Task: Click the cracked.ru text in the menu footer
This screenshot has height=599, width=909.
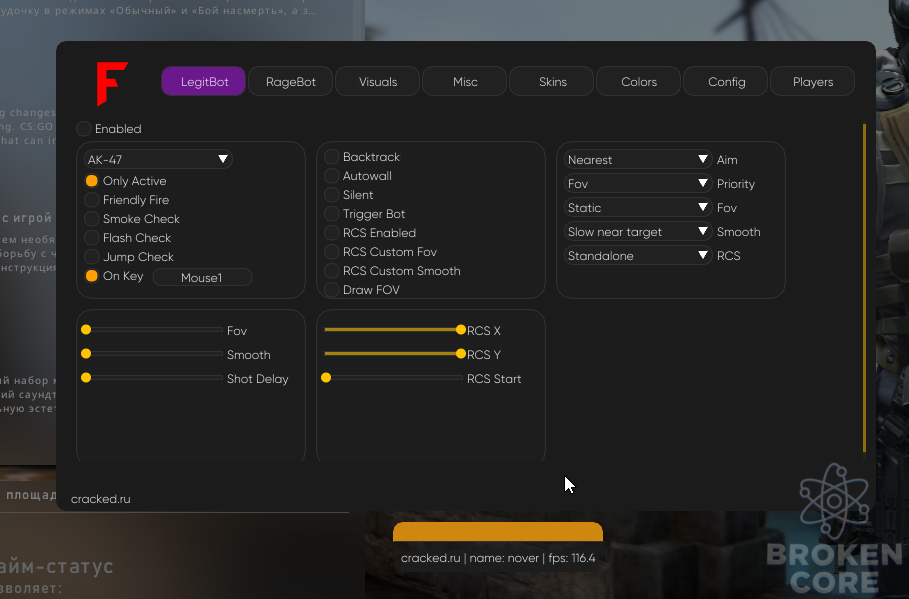Action: (x=100, y=499)
